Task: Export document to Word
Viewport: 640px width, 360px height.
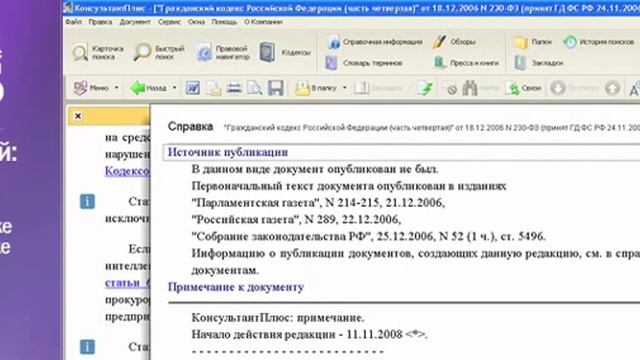Action: point(192,88)
